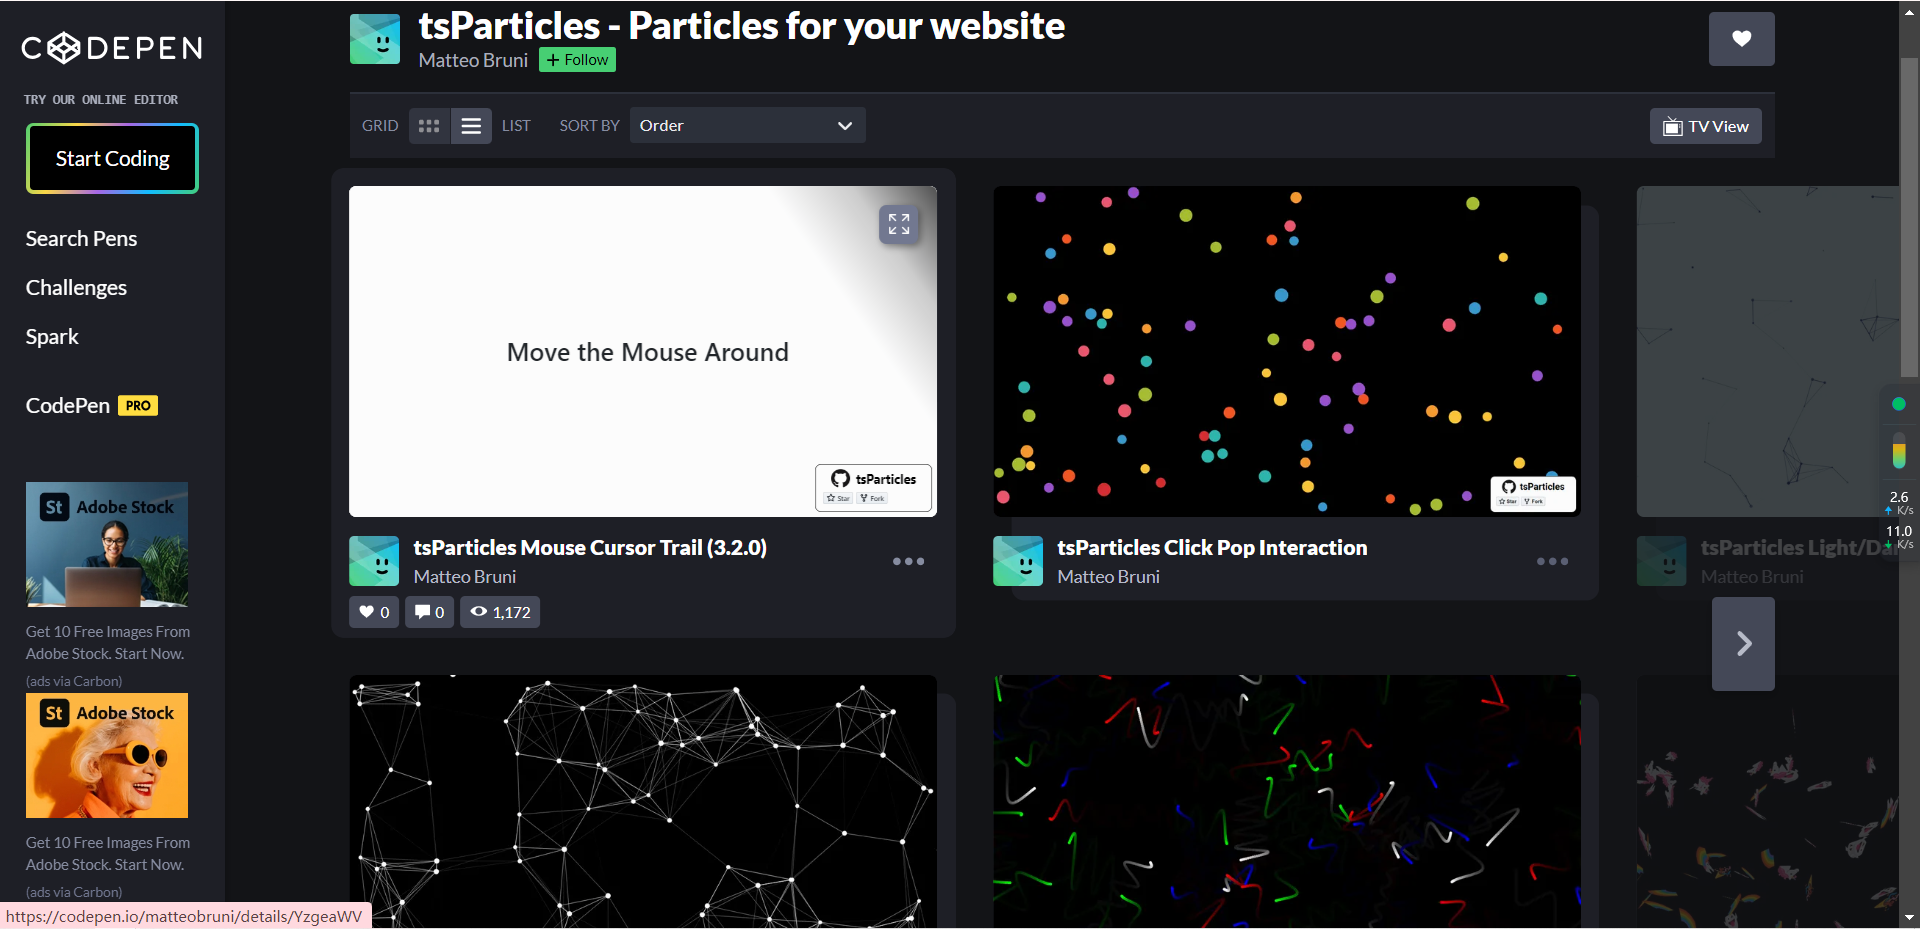Switch to grid view icon
This screenshot has height=929, width=1920.
coord(429,126)
